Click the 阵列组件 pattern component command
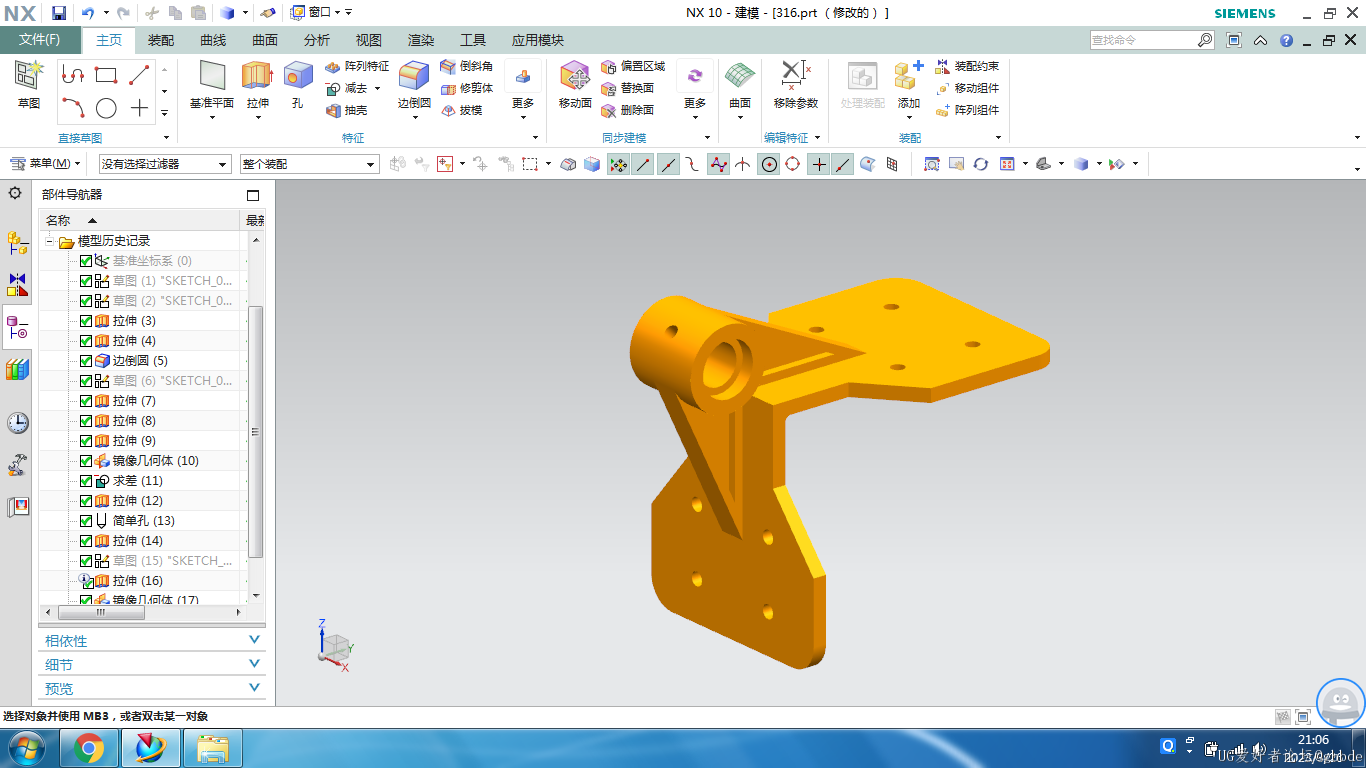 [967, 110]
